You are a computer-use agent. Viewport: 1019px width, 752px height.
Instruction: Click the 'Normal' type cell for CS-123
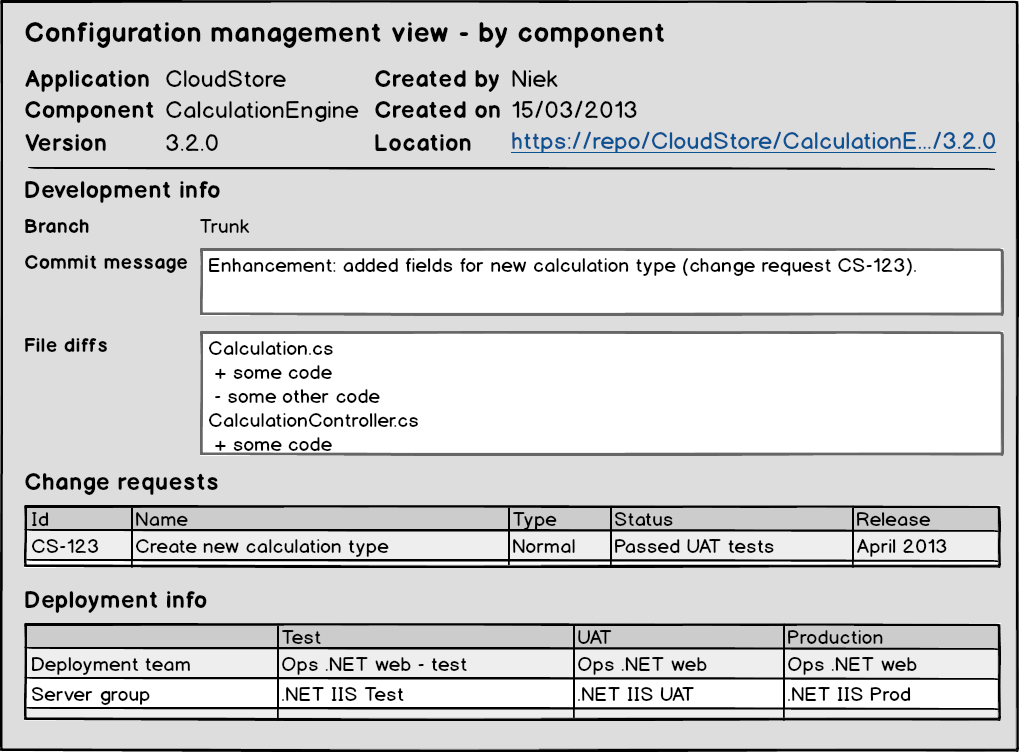[x=559, y=546]
